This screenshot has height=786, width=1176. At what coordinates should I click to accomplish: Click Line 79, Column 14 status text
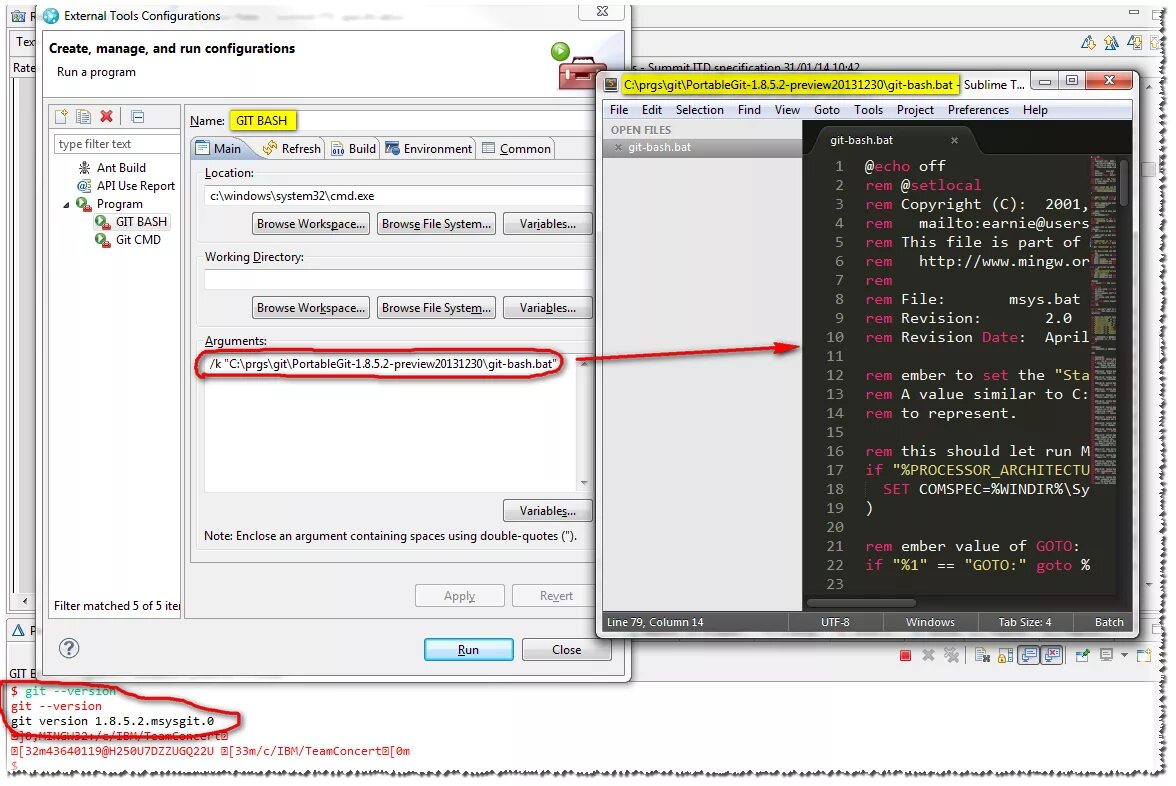pyautogui.click(x=655, y=622)
